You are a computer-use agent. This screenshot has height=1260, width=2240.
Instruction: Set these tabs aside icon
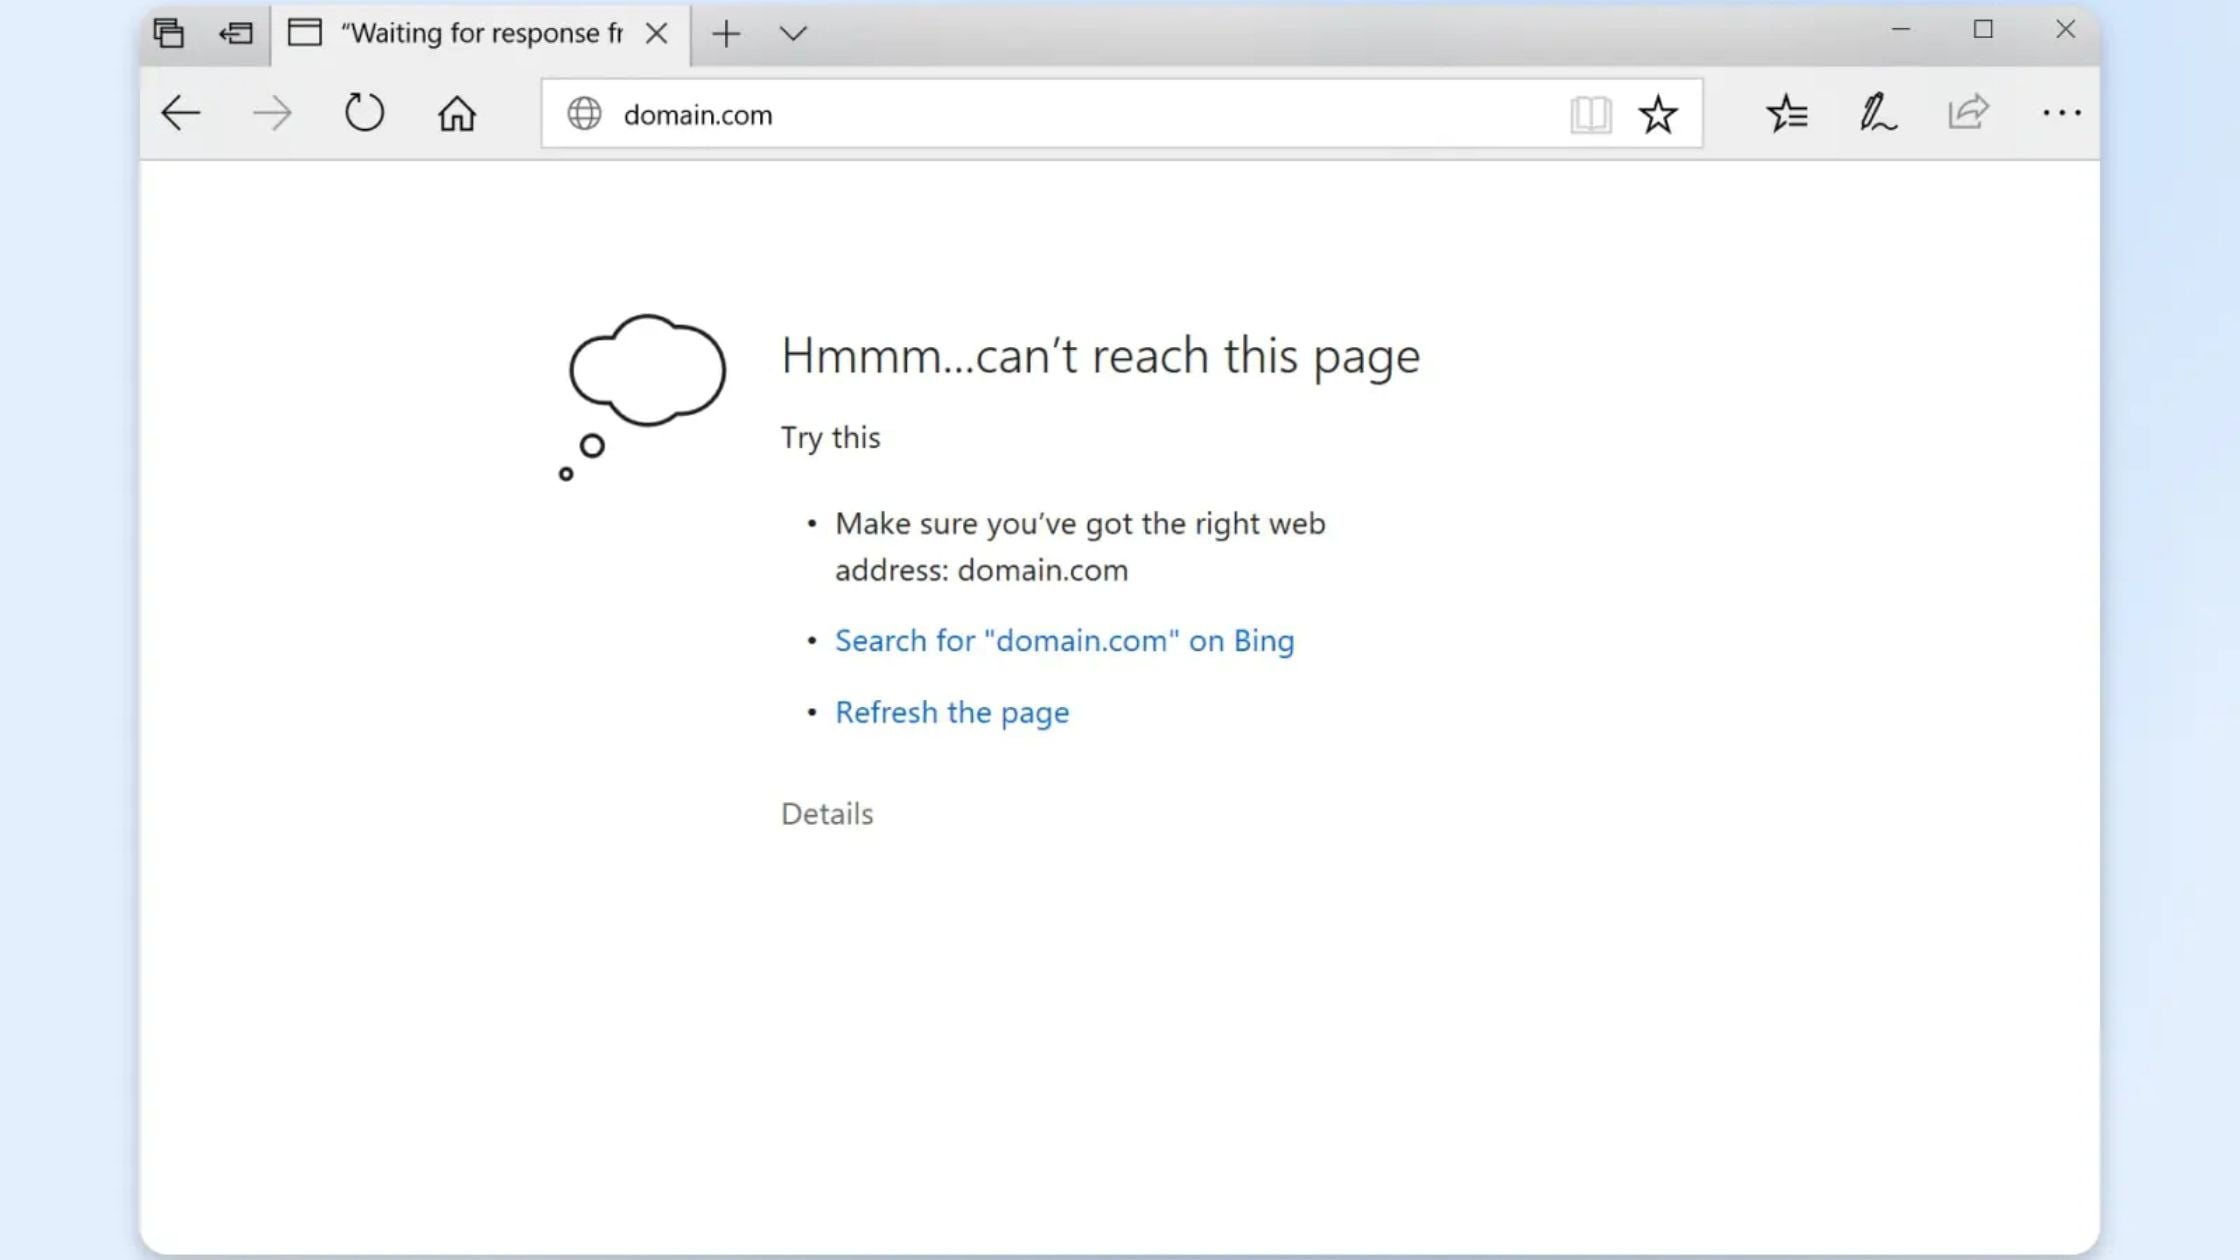(x=236, y=34)
